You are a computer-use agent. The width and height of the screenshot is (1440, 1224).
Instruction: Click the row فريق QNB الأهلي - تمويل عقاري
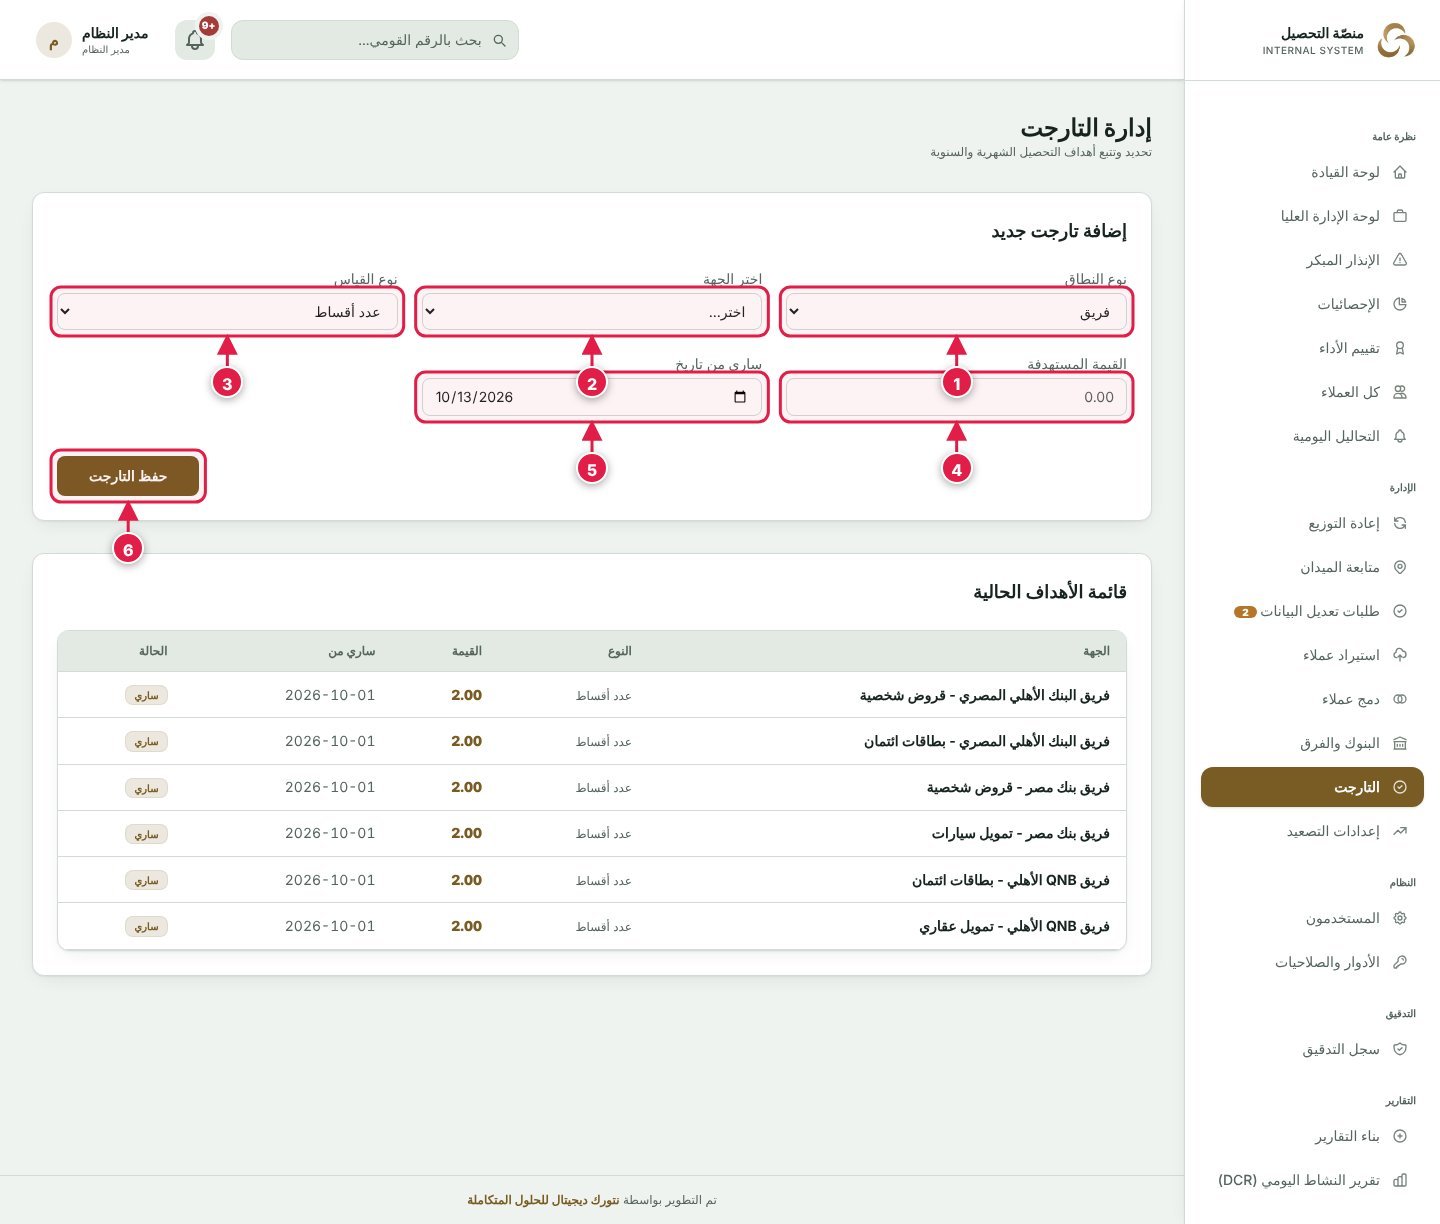(x=592, y=926)
